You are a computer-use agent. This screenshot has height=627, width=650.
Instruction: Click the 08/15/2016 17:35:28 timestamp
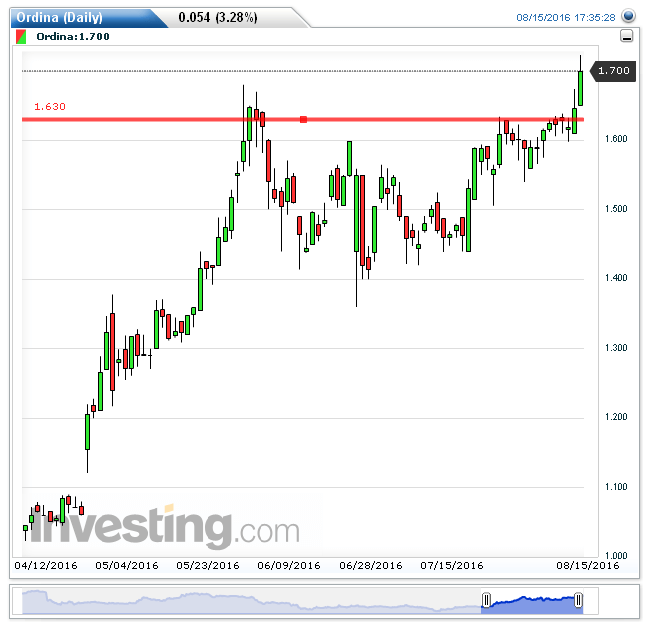[x=566, y=17]
